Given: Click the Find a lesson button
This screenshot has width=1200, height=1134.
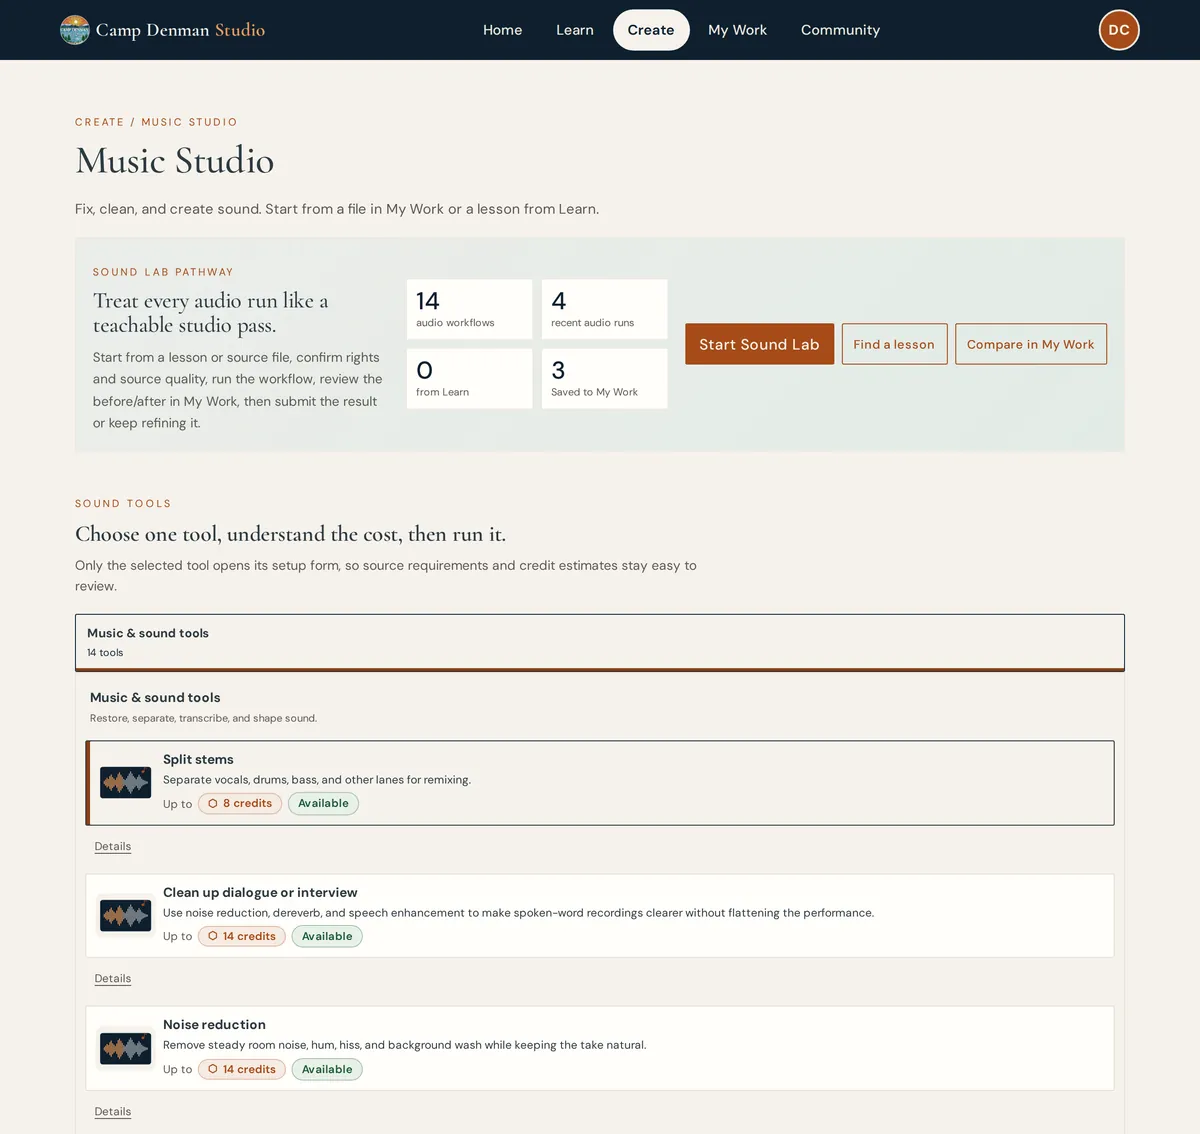Looking at the screenshot, I should click(x=894, y=344).
